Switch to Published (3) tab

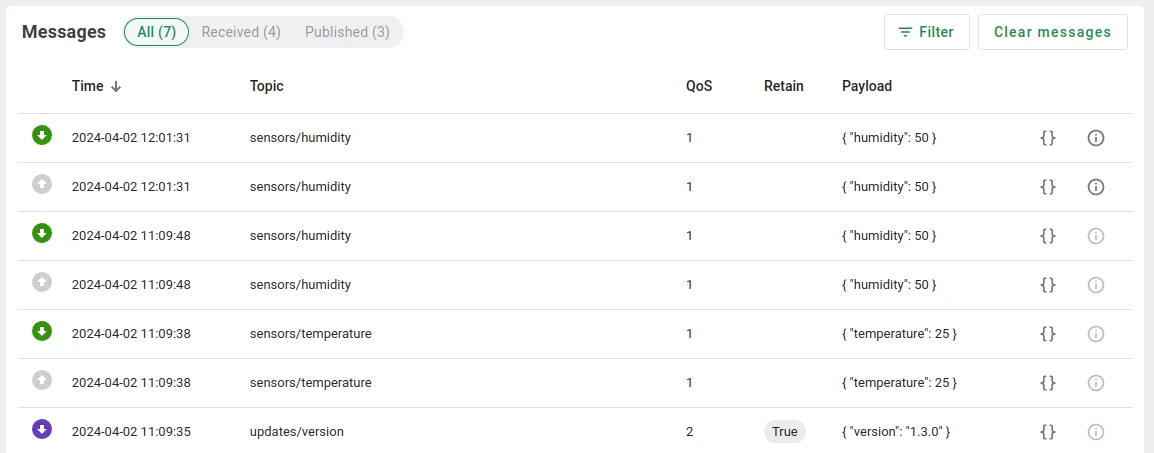pos(347,32)
